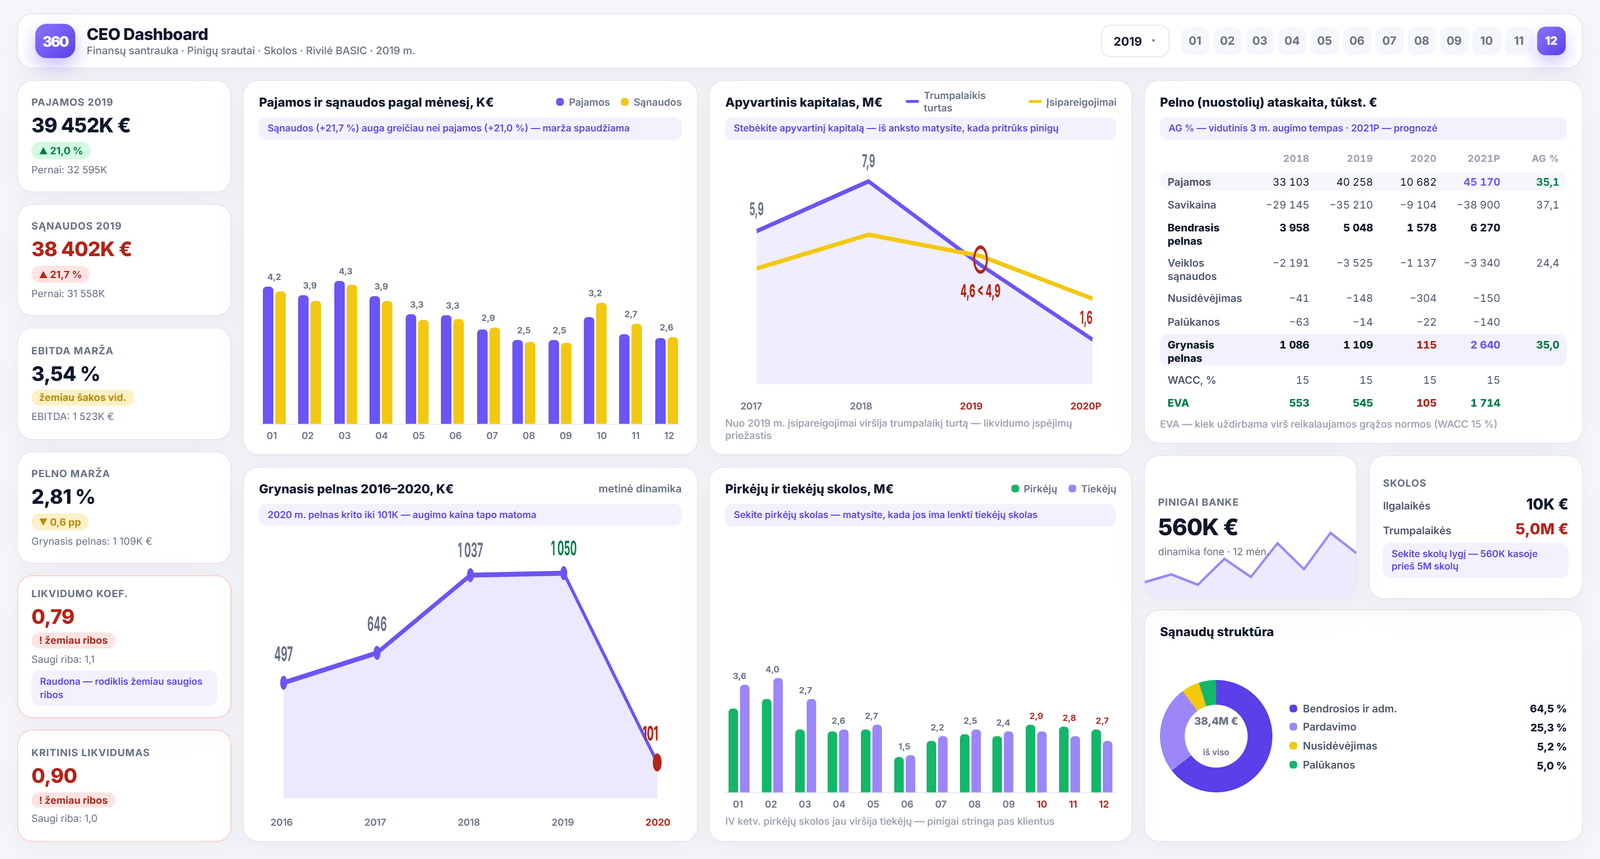Click the 1037 data point for 2018

coord(470,575)
